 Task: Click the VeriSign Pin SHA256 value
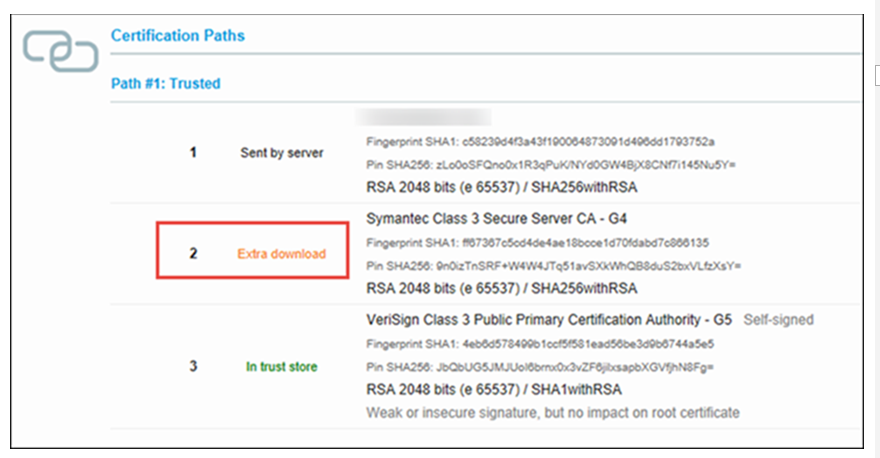(575, 368)
